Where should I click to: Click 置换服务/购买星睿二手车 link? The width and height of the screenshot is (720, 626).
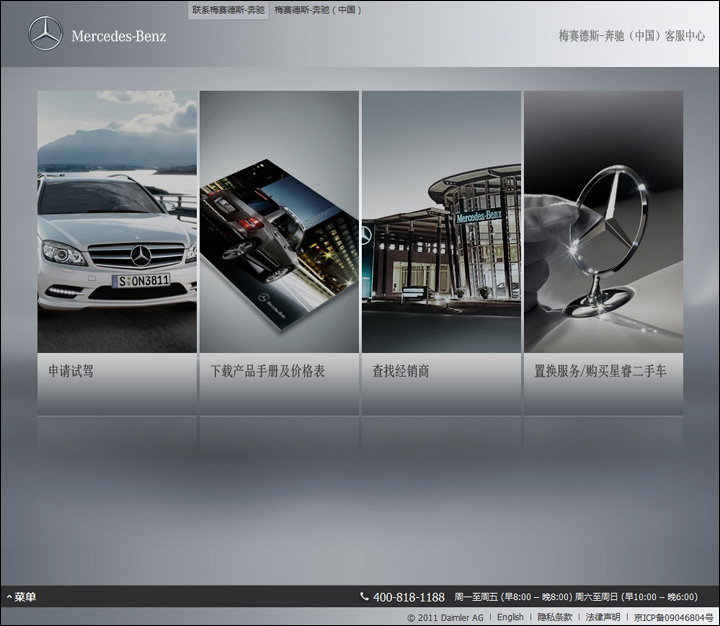pos(600,371)
